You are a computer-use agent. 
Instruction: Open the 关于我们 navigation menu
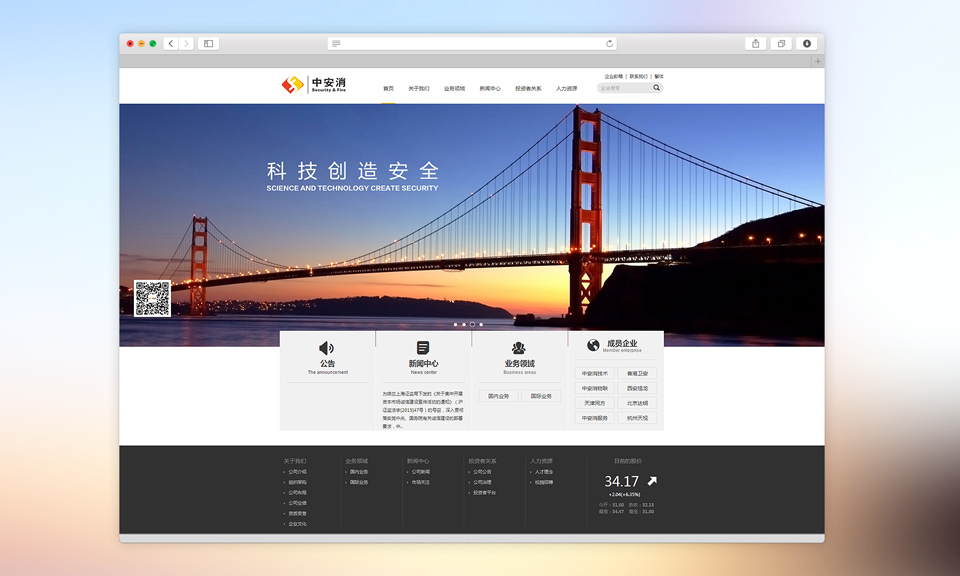click(418, 89)
